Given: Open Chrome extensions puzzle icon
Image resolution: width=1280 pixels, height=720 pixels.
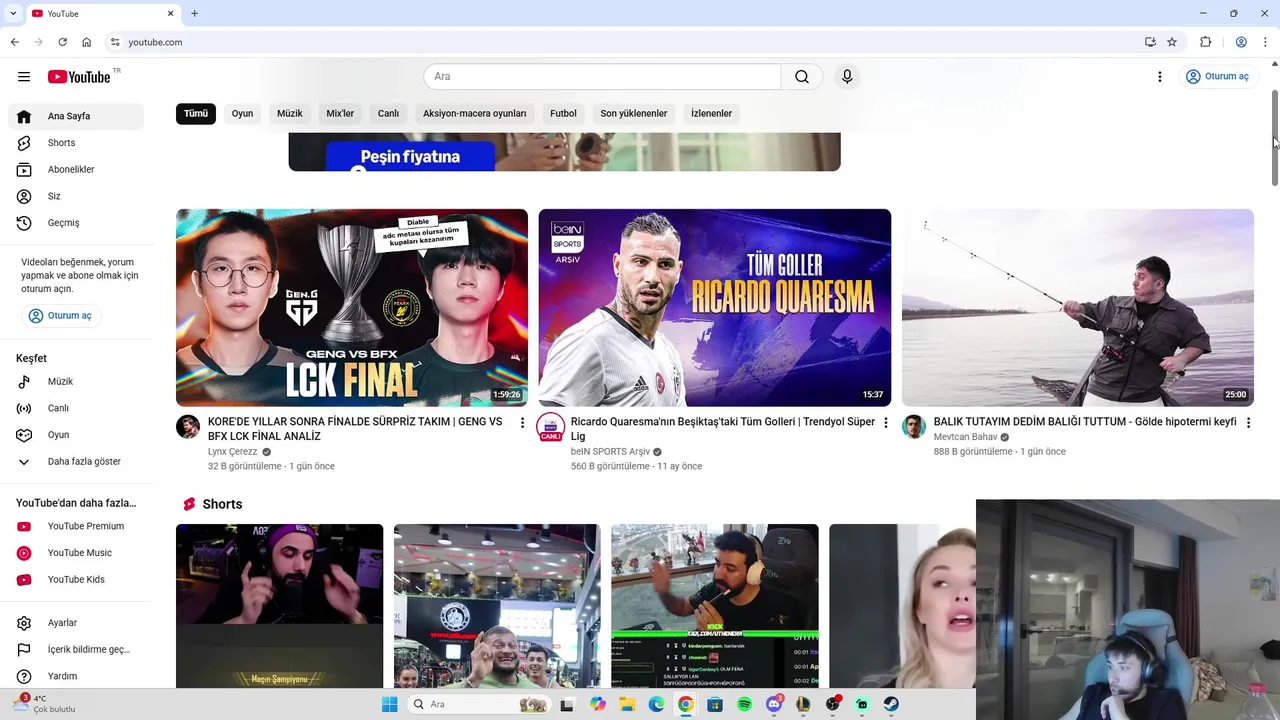Looking at the screenshot, I should tap(1205, 42).
